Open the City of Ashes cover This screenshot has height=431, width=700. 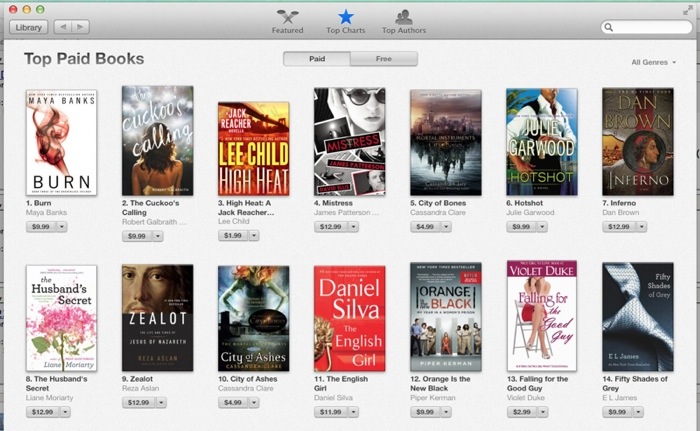254,318
